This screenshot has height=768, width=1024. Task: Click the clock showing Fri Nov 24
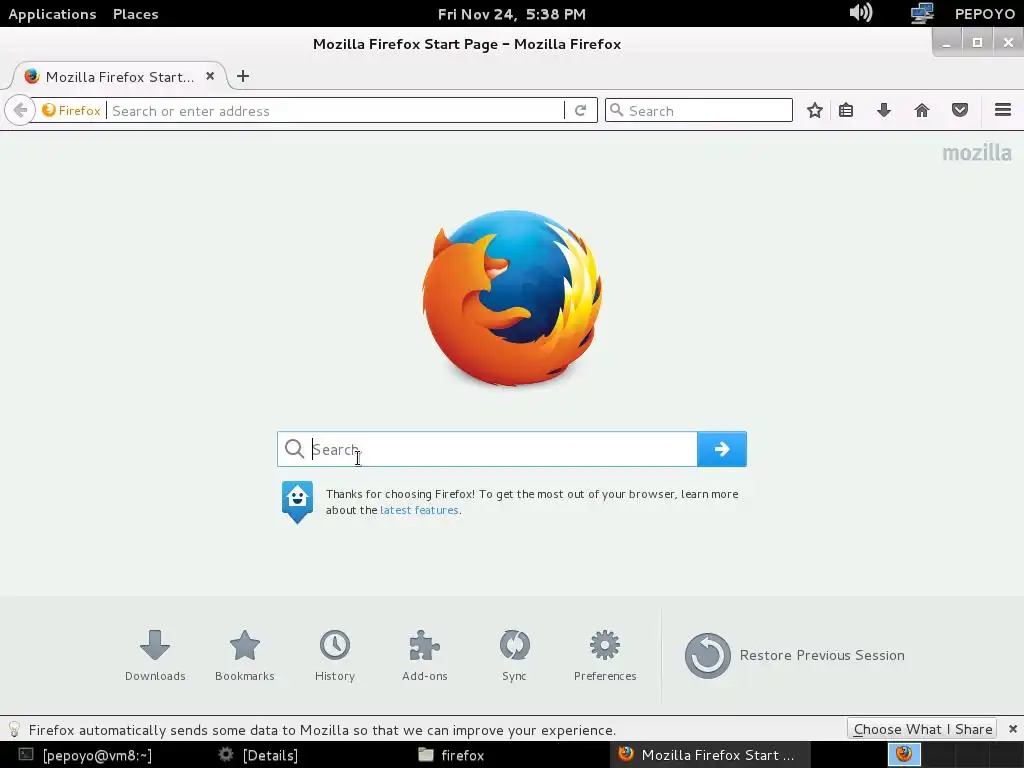click(x=511, y=14)
